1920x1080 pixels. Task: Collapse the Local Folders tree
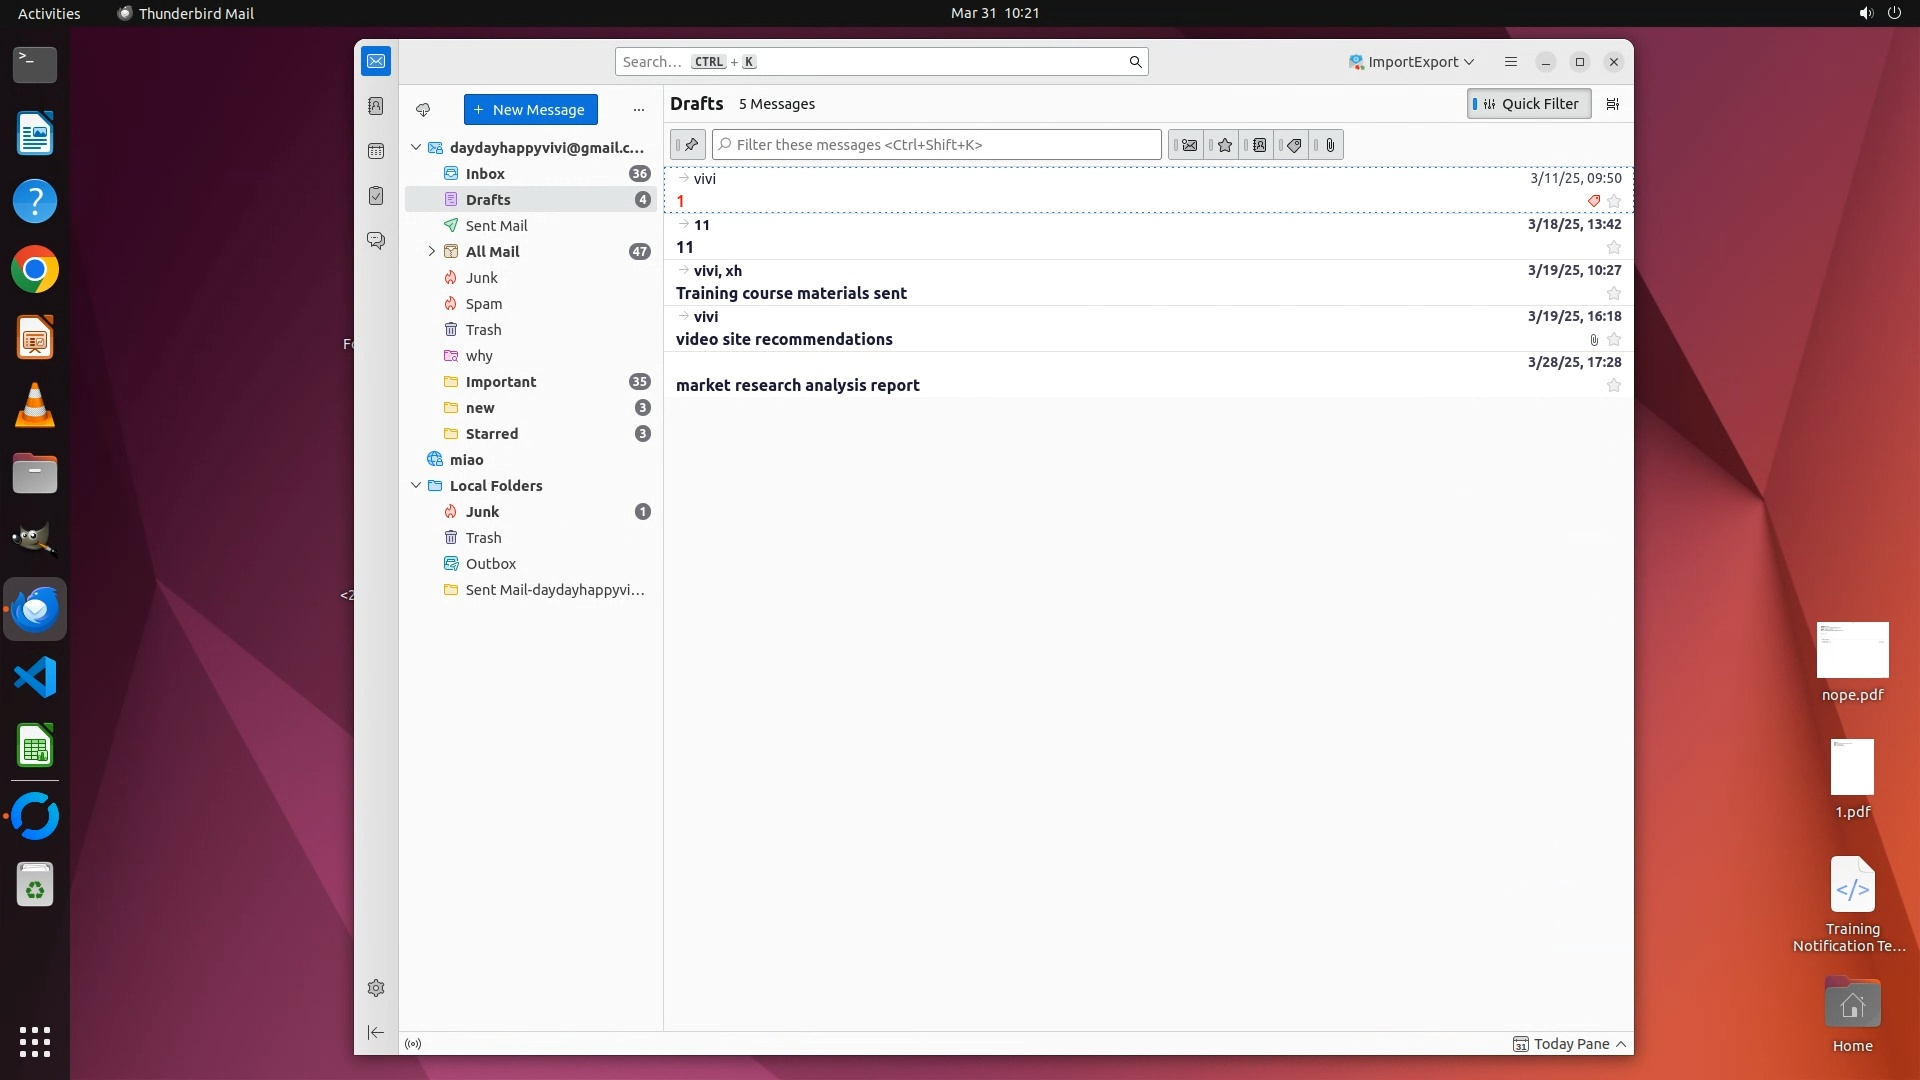pos(416,486)
